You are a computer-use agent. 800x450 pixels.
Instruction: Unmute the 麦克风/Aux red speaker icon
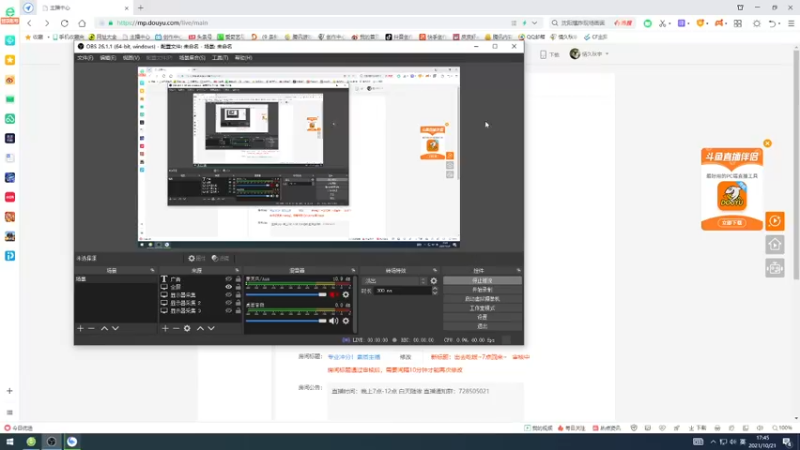click(334, 294)
